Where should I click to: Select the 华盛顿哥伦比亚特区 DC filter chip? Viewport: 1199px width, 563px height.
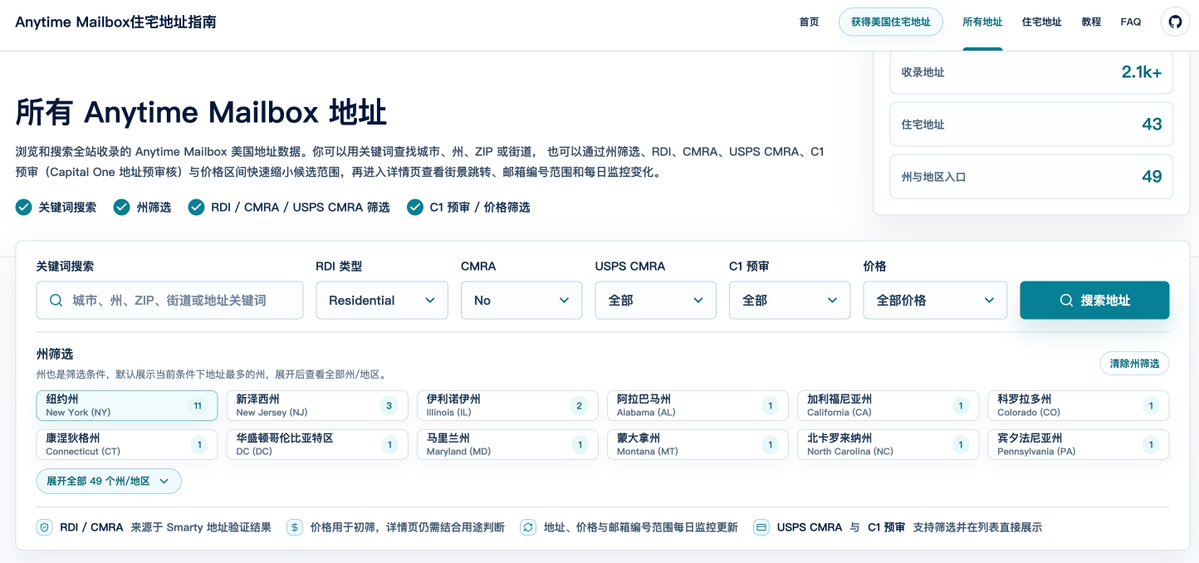pos(317,444)
